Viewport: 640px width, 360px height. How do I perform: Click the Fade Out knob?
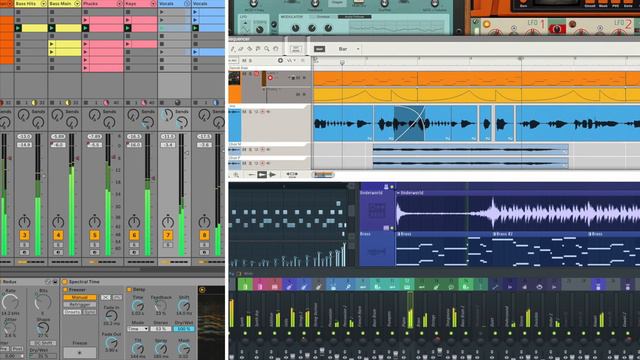(x=111, y=343)
